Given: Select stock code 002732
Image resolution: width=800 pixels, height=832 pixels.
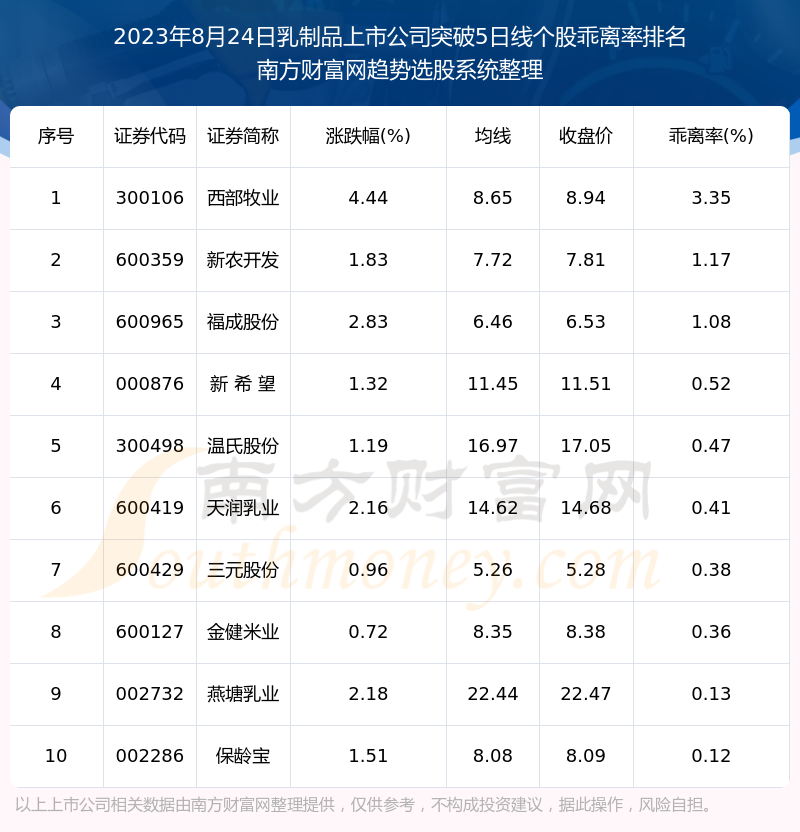Looking at the screenshot, I should [150, 694].
